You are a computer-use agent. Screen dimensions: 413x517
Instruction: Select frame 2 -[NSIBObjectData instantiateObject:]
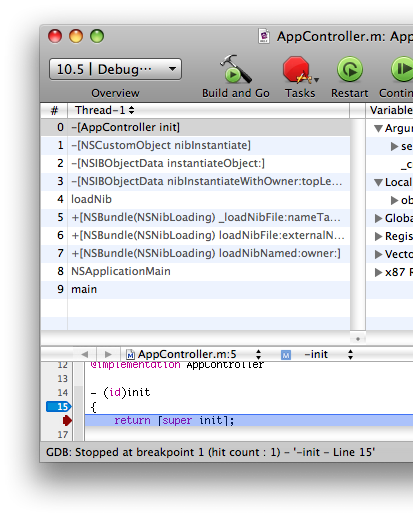point(195,163)
